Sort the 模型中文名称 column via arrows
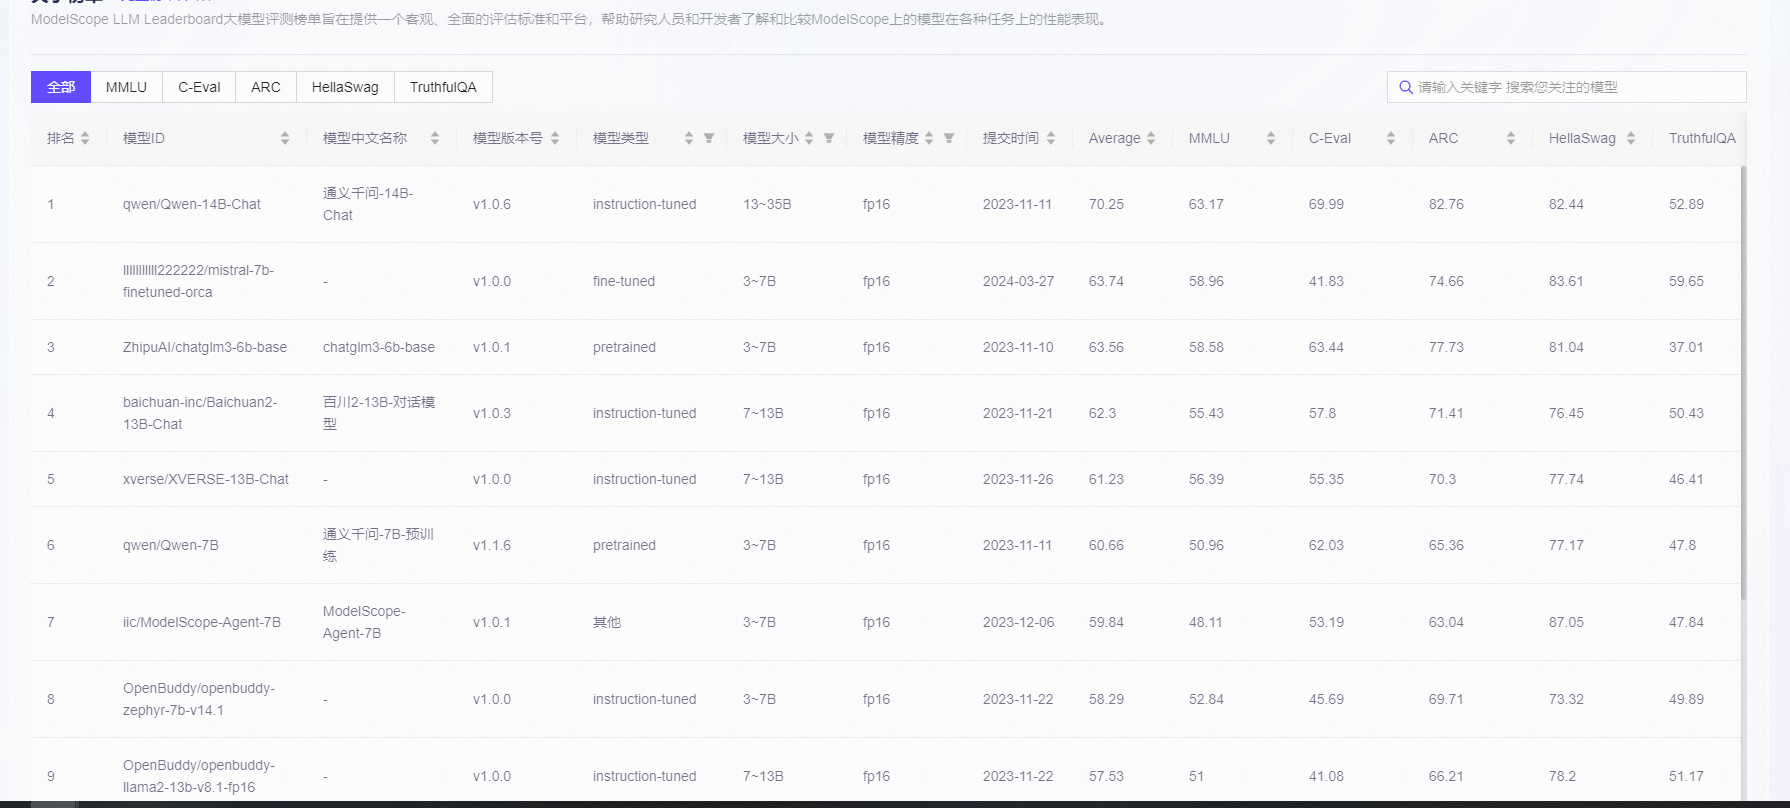The height and width of the screenshot is (808, 1790). coord(435,138)
